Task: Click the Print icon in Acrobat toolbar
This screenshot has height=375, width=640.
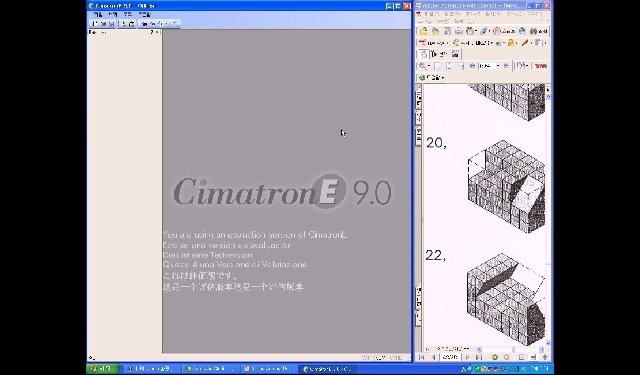Action: tap(458, 31)
